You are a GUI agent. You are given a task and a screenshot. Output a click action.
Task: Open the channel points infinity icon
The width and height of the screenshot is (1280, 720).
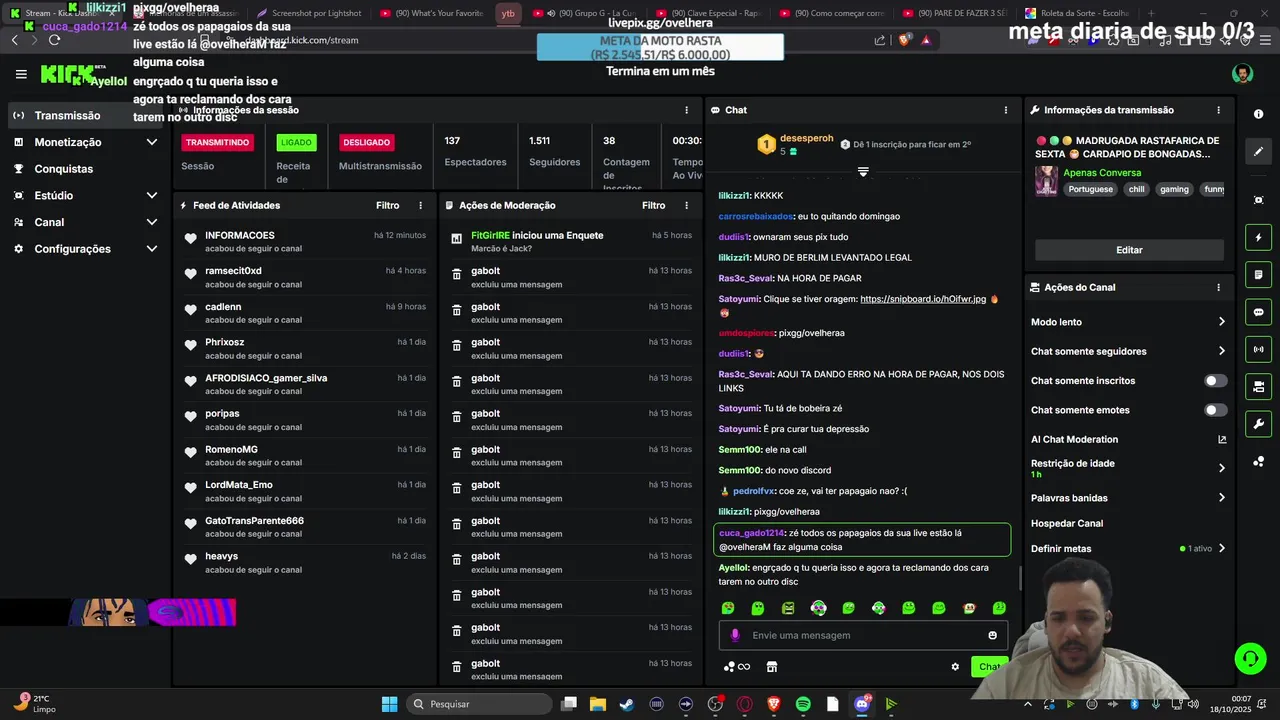click(737, 667)
